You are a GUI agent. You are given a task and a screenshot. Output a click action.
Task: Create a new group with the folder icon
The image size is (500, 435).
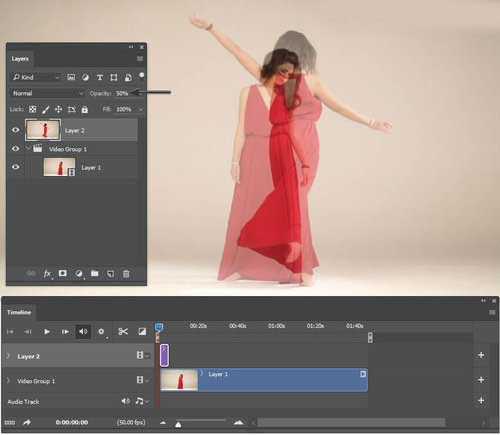coord(95,274)
